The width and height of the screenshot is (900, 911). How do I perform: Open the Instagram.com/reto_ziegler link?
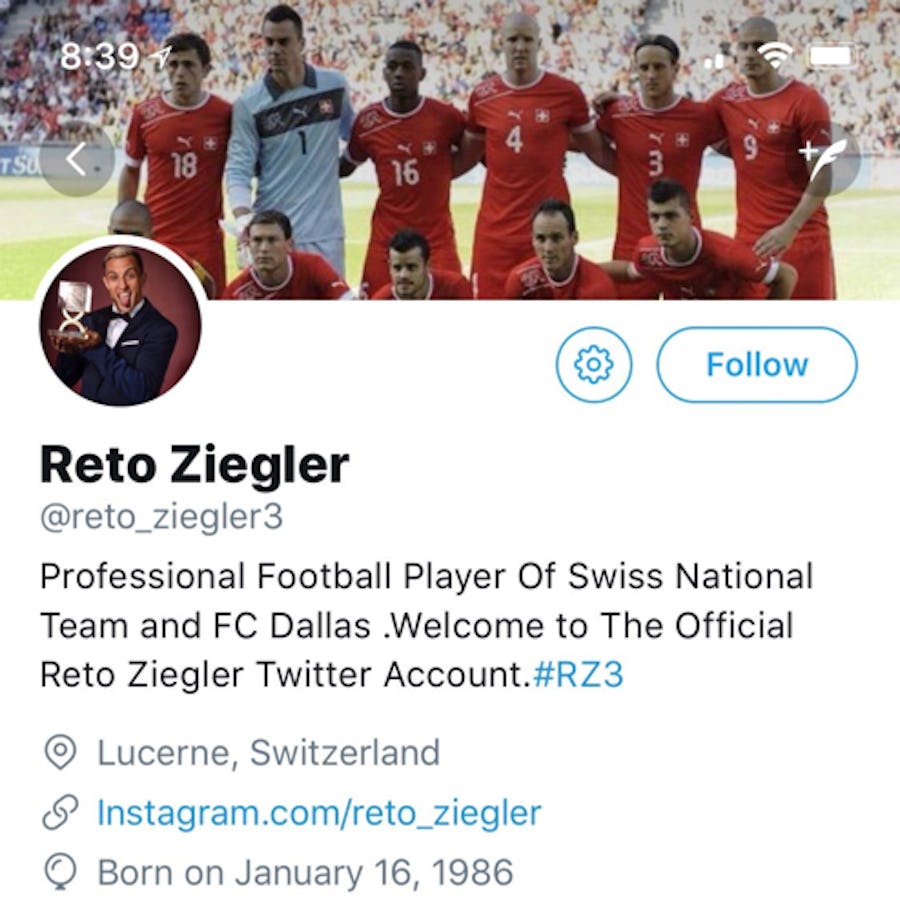[319, 812]
